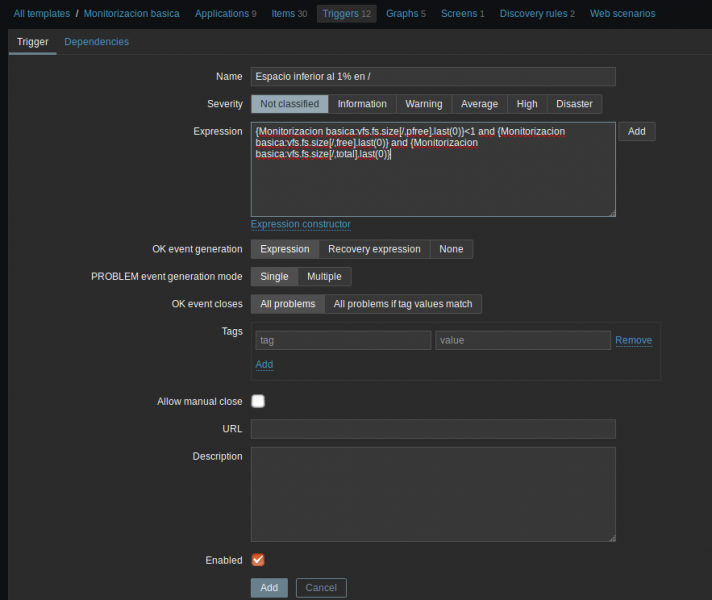Screen dimensions: 712x600
Task: Navigate to All templates breadcrumb
Action: (42, 14)
